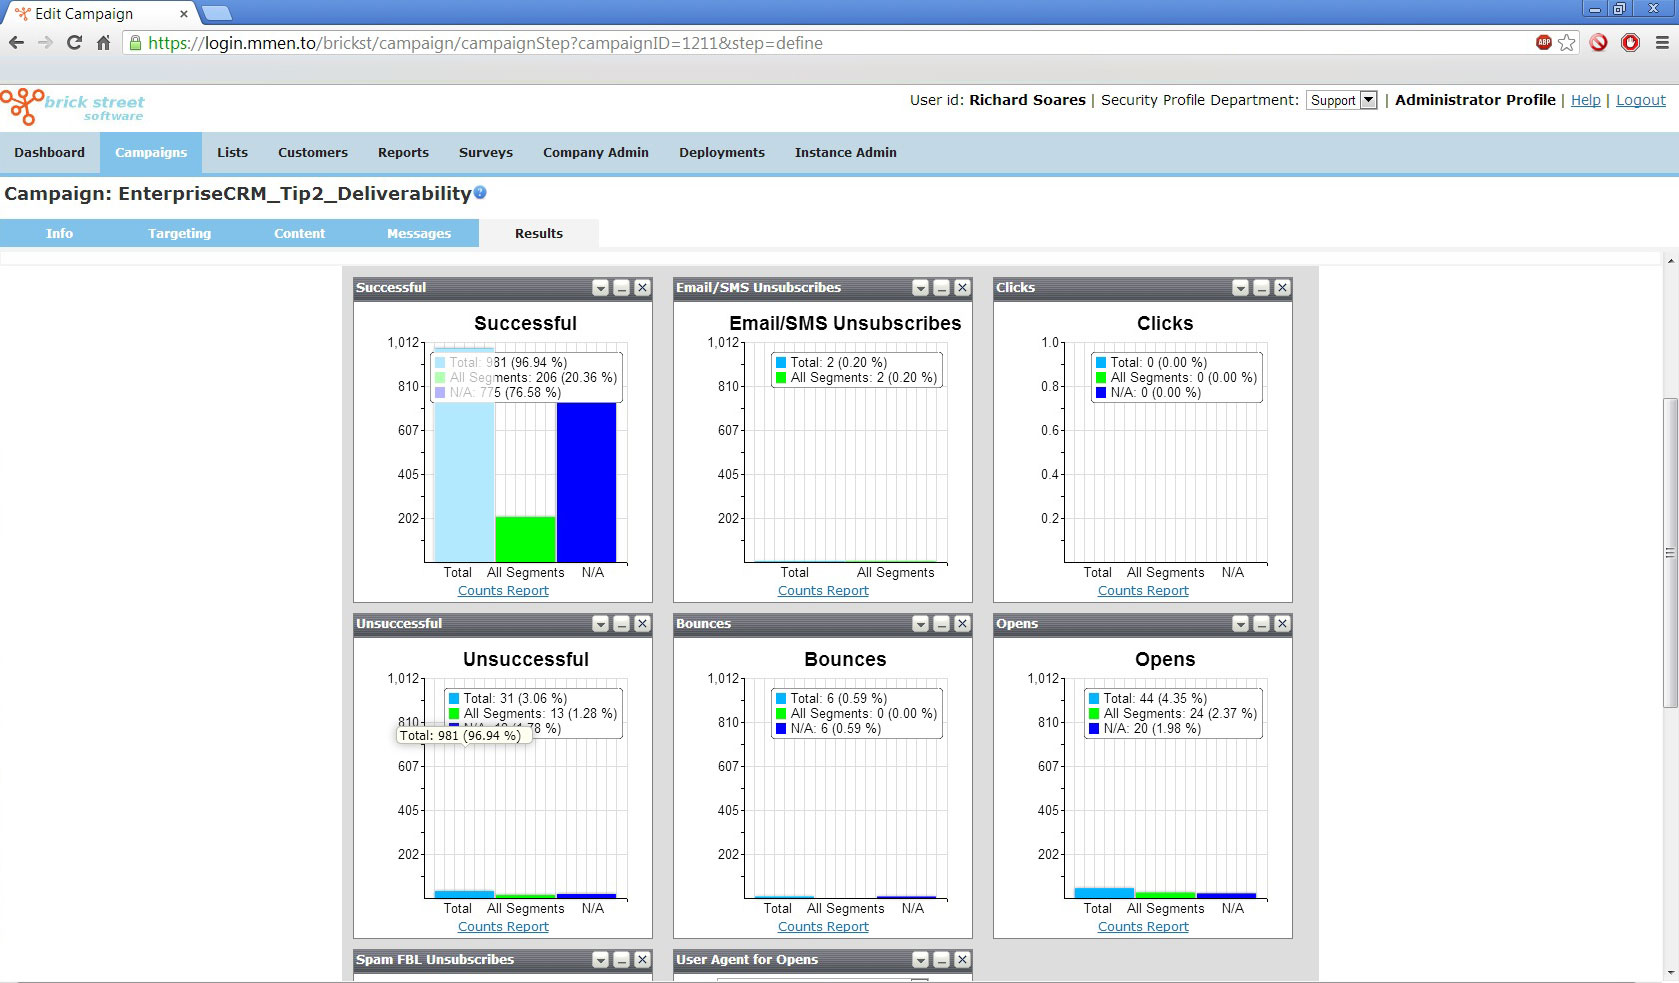Minimize the Successful panel
Viewport: 1679px width, 983px height.
pos(621,288)
